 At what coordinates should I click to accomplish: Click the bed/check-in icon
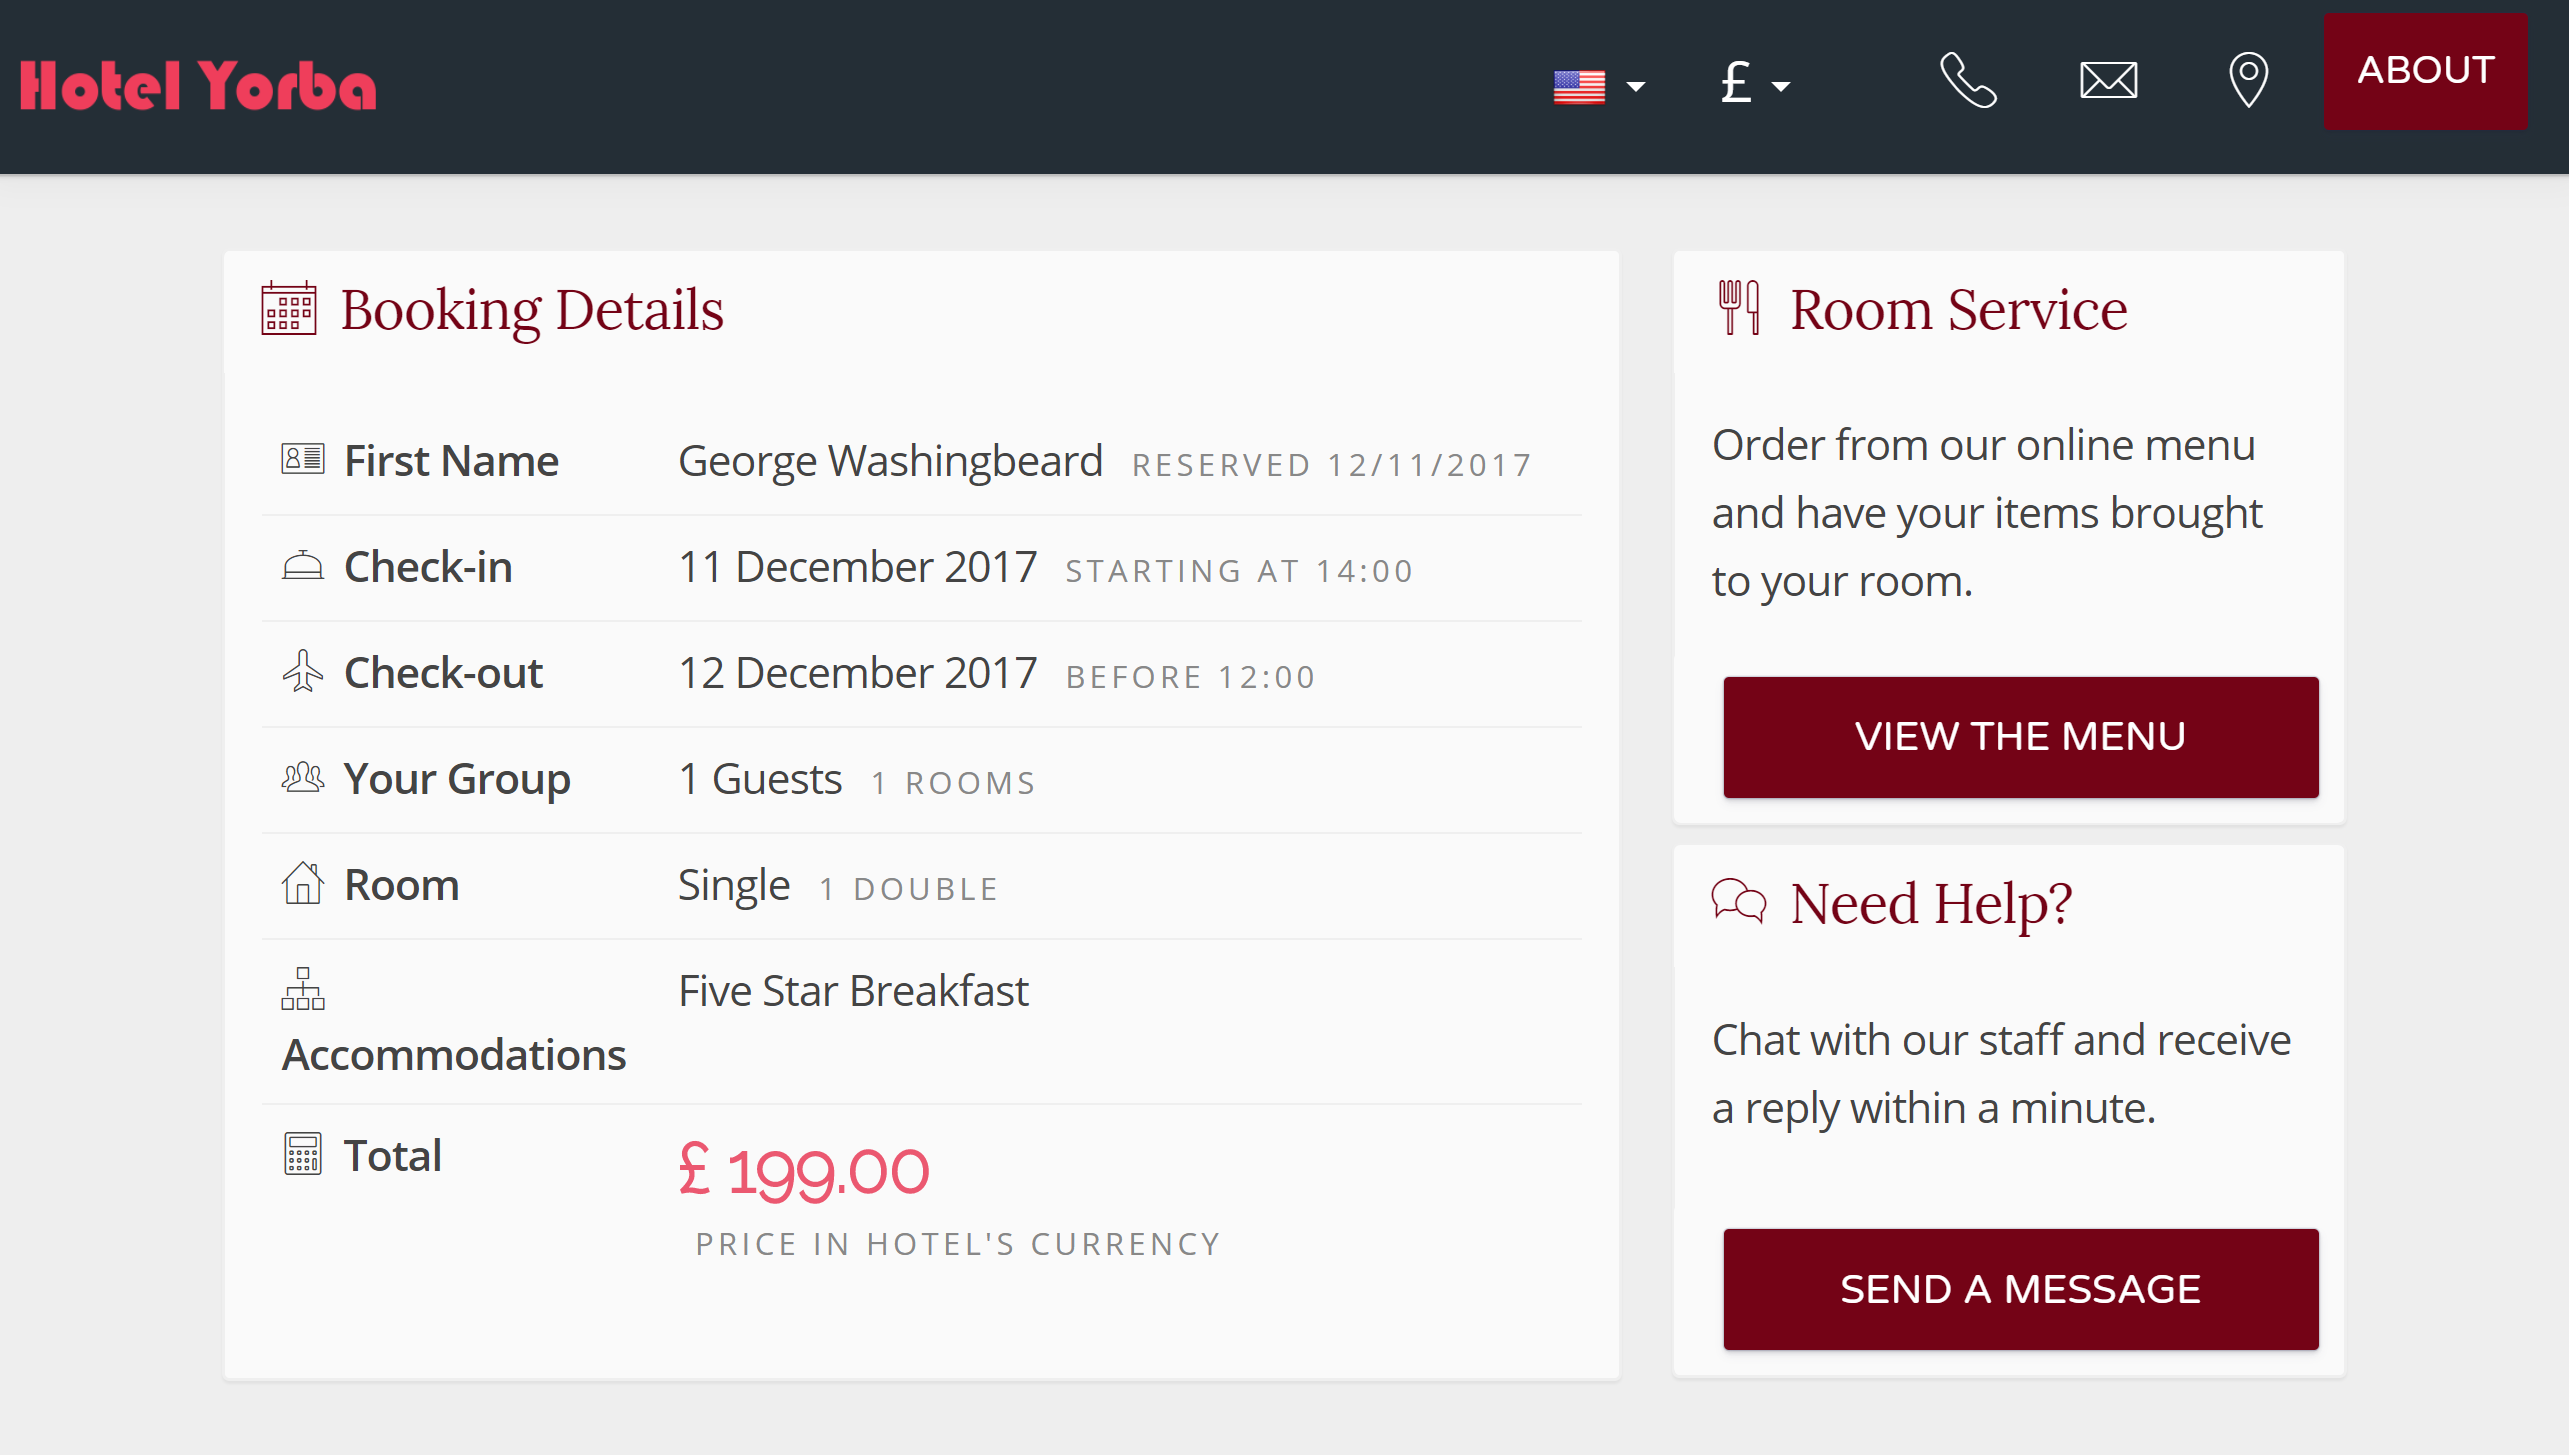(300, 564)
